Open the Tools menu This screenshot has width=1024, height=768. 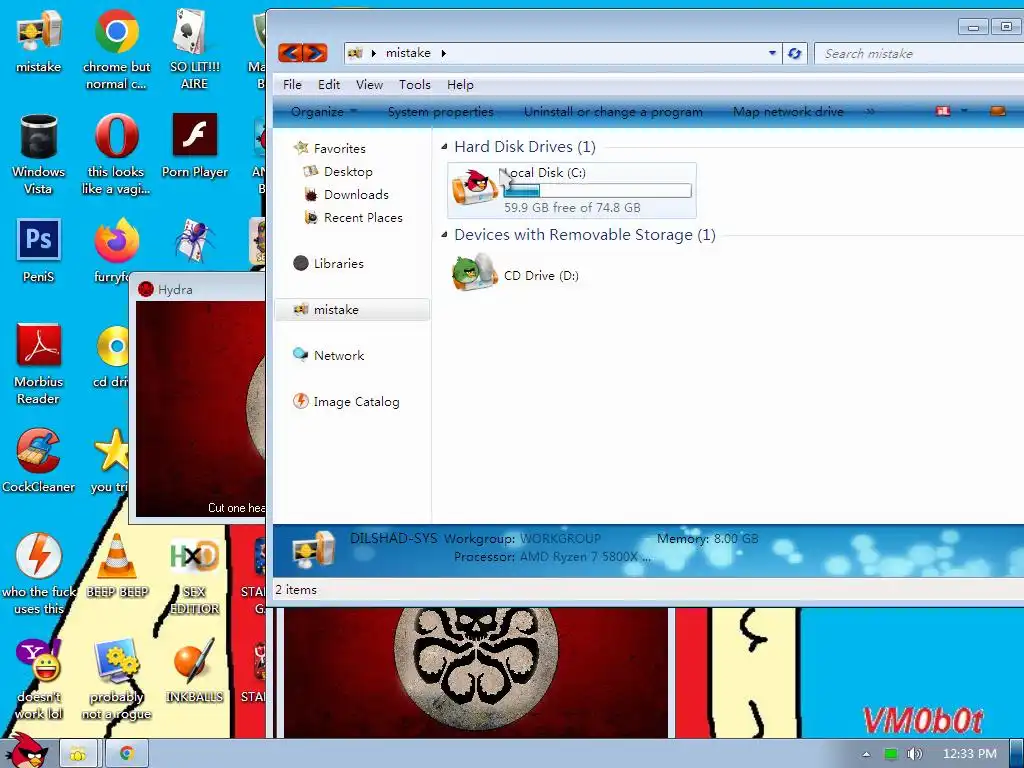tap(415, 84)
